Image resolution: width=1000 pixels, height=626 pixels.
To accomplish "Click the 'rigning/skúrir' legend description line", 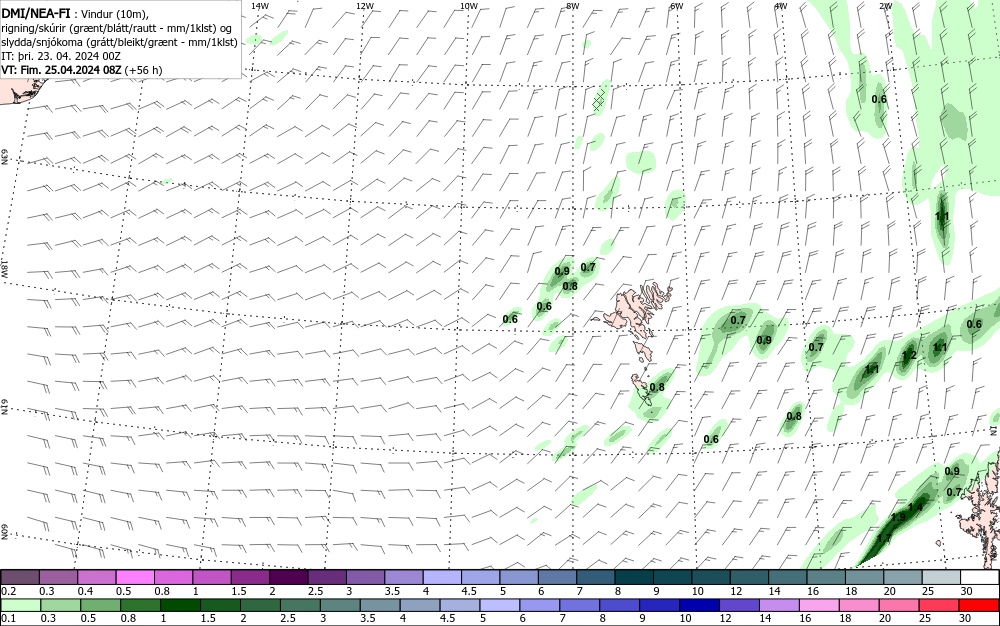I will [117, 28].
